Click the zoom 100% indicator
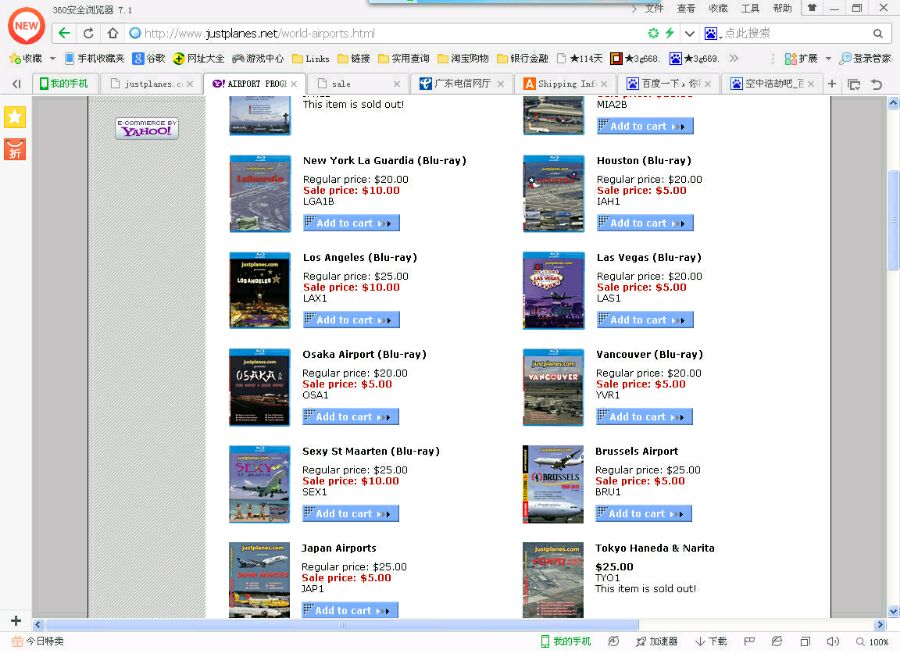The height and width of the screenshot is (652, 900). (x=872, y=641)
